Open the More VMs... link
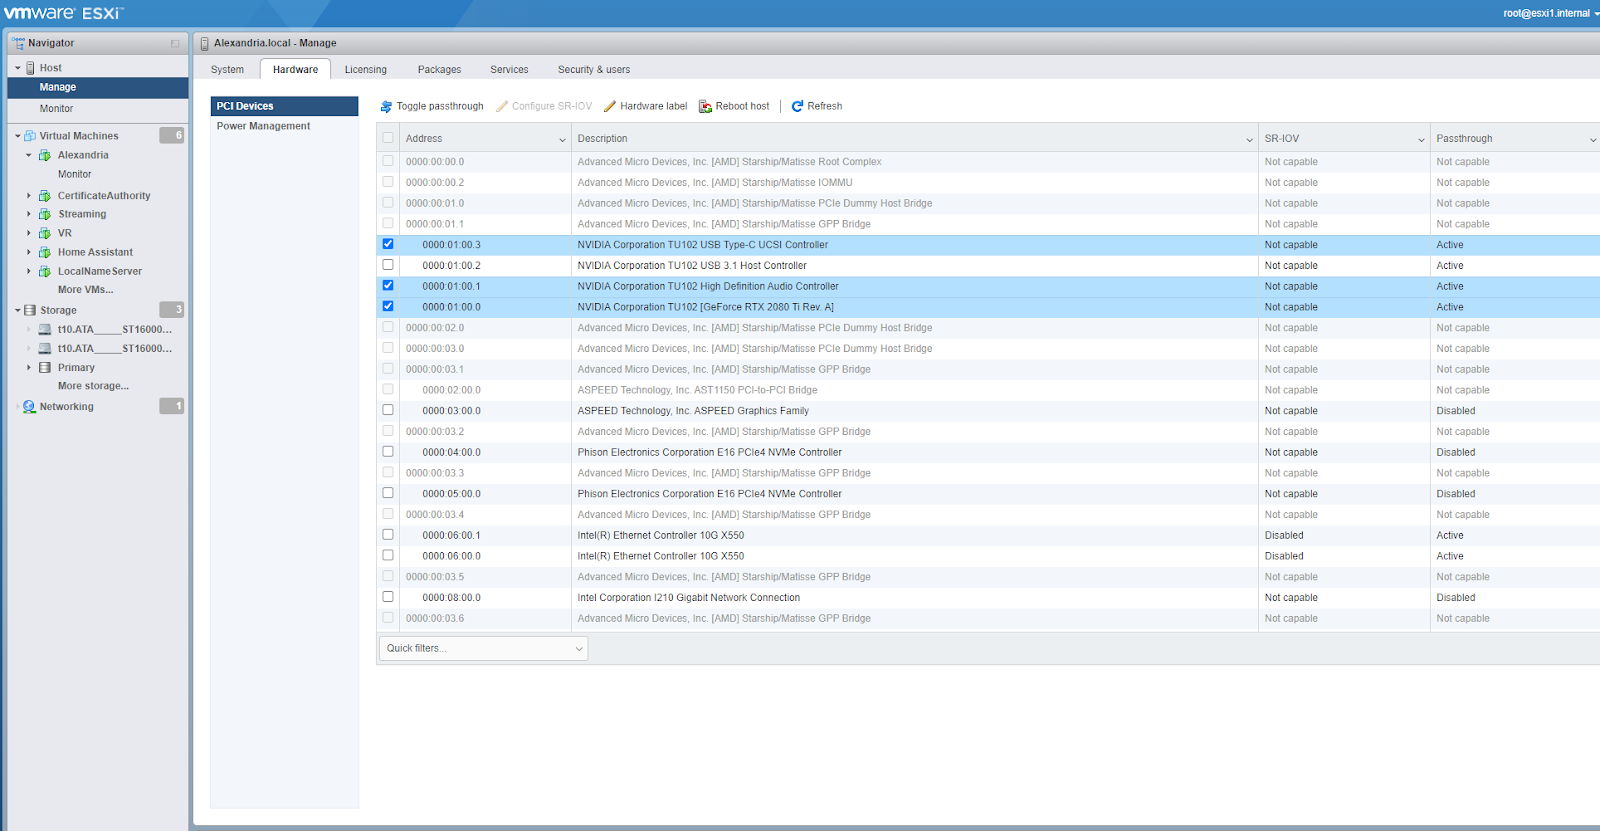 tap(86, 290)
